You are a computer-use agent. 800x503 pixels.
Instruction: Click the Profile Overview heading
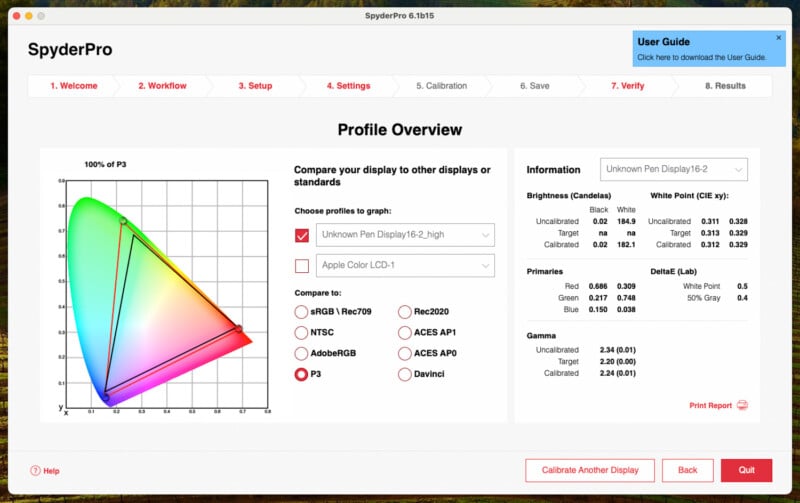click(399, 130)
